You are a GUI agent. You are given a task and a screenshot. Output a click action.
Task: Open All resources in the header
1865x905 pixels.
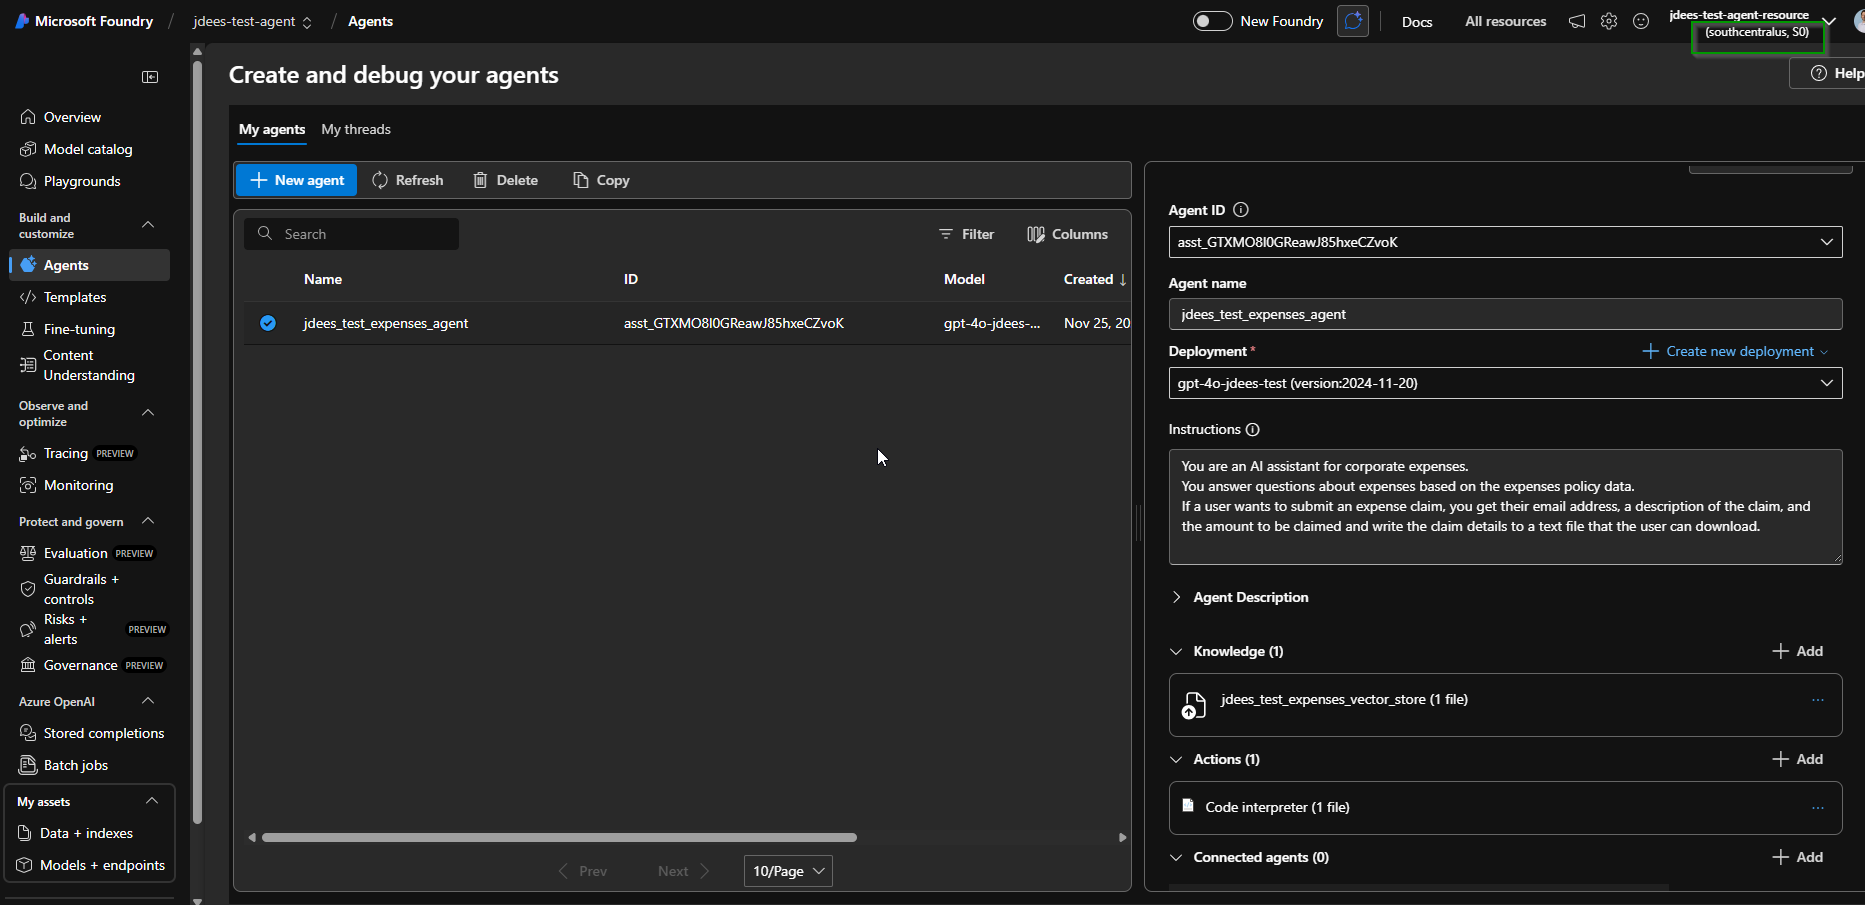tap(1505, 21)
